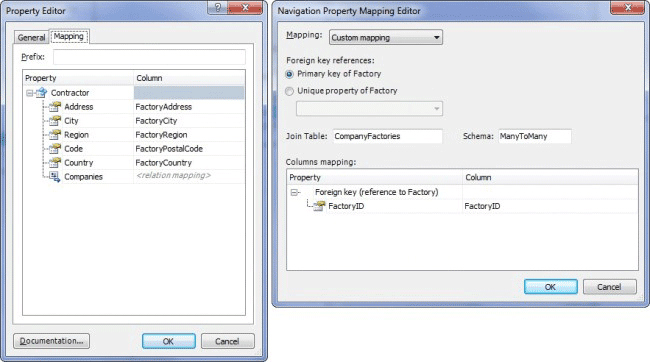Click the Country property icon
This screenshot has height=362, width=650.
click(55, 163)
